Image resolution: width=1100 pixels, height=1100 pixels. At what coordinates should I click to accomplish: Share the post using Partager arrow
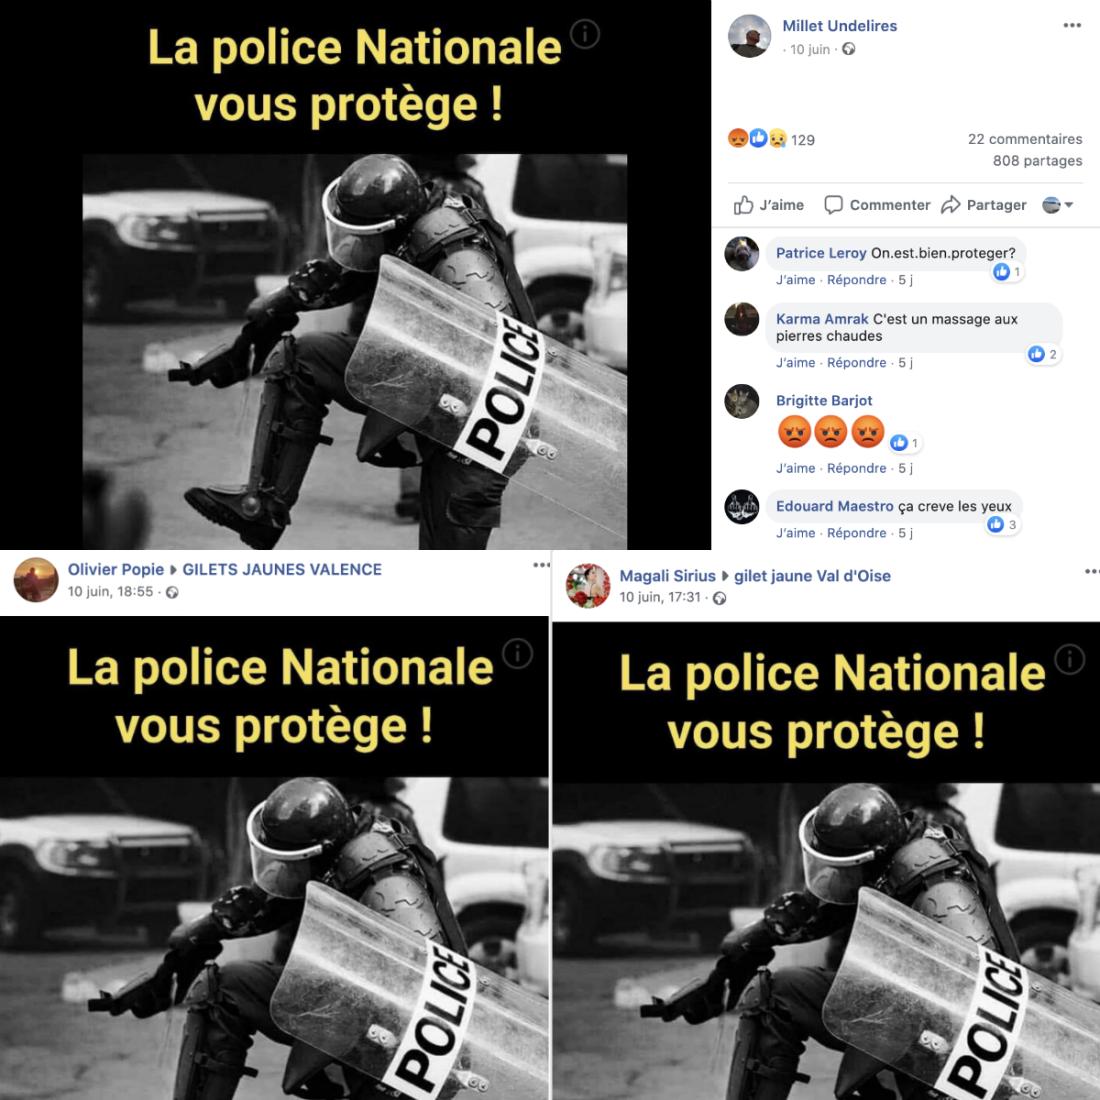click(984, 205)
